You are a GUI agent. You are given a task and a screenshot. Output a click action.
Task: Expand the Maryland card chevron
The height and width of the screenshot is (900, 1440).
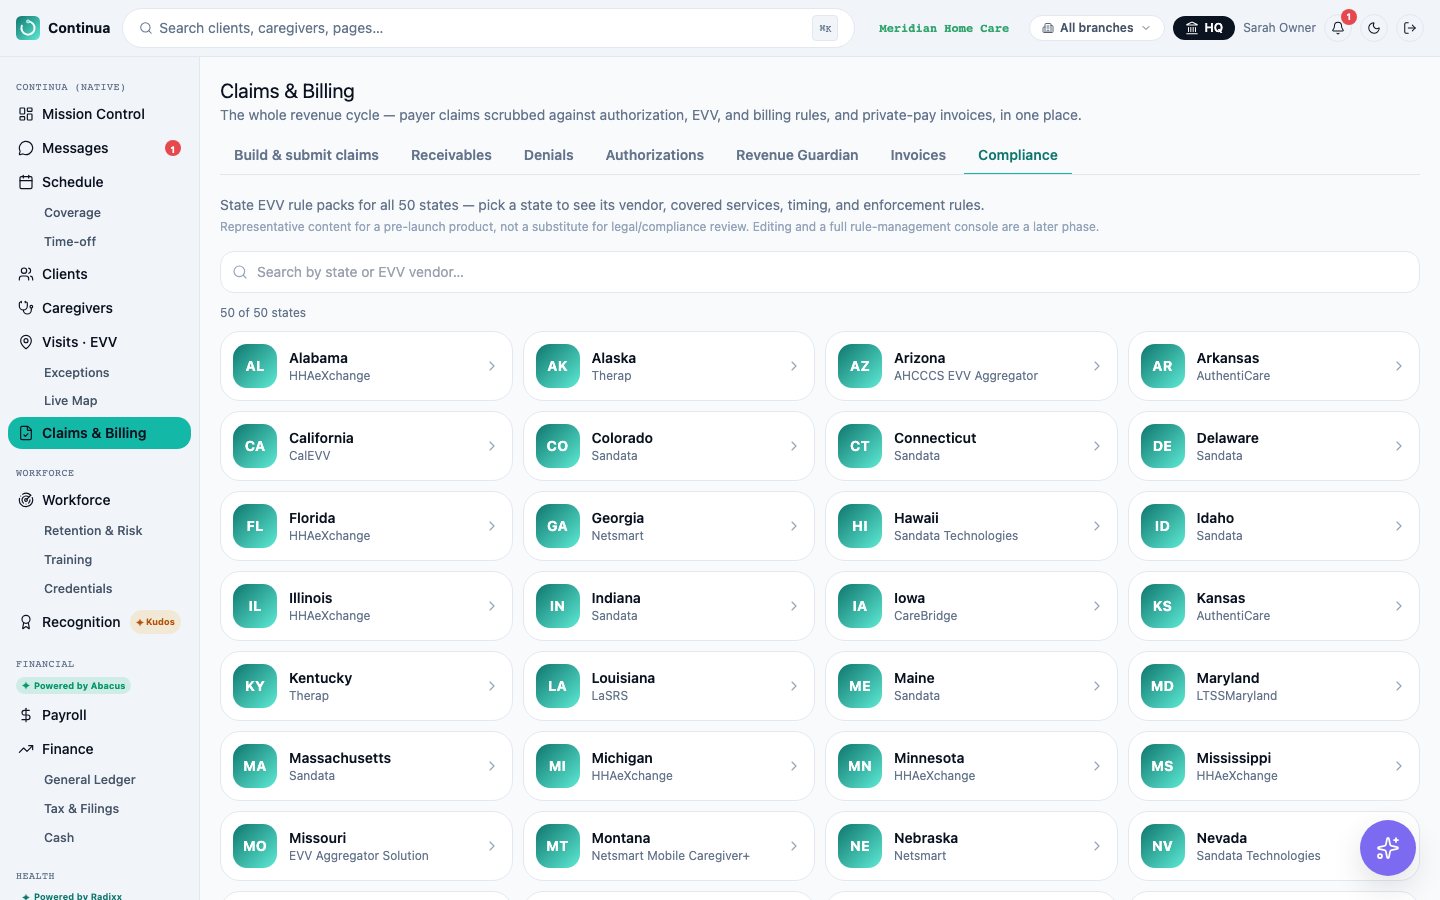click(x=1398, y=686)
